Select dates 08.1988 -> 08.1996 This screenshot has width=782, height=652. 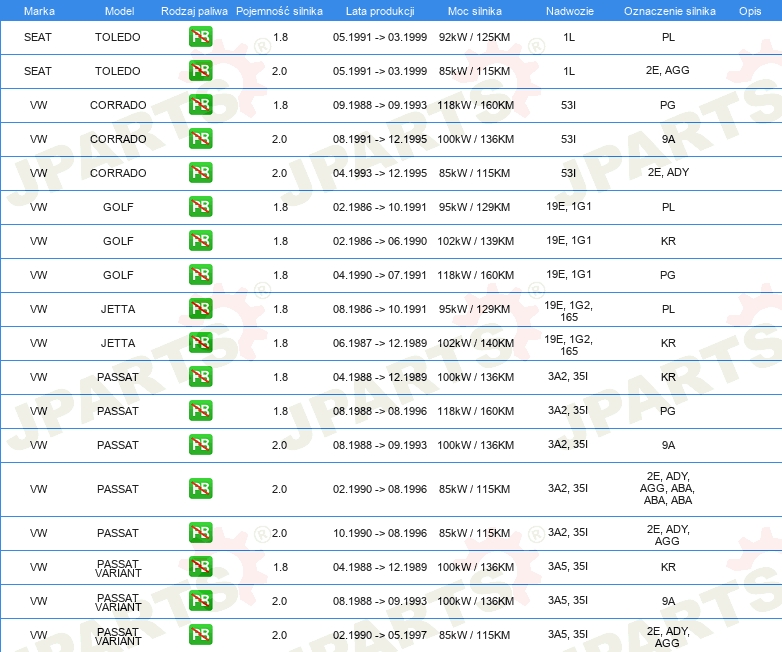(380, 411)
